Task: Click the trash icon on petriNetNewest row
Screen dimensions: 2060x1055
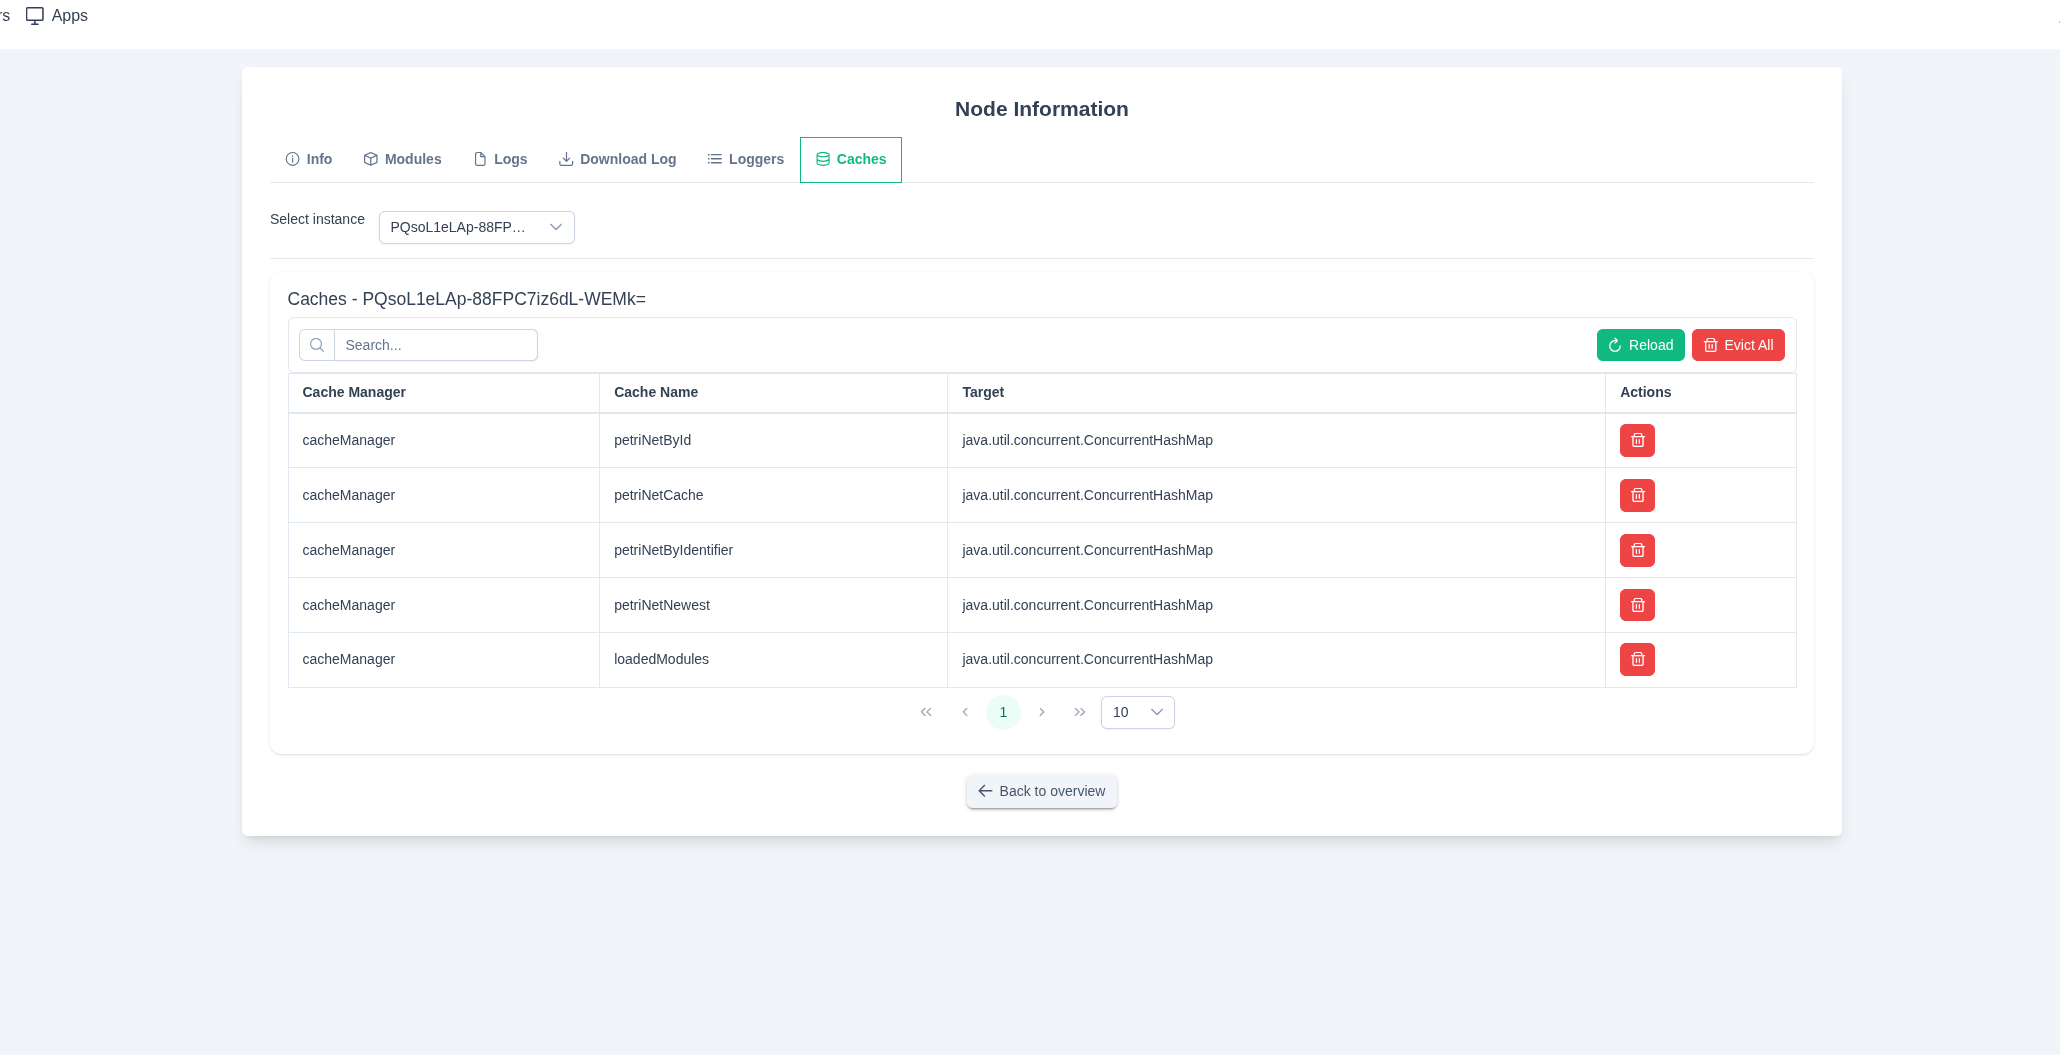Action: tap(1637, 605)
